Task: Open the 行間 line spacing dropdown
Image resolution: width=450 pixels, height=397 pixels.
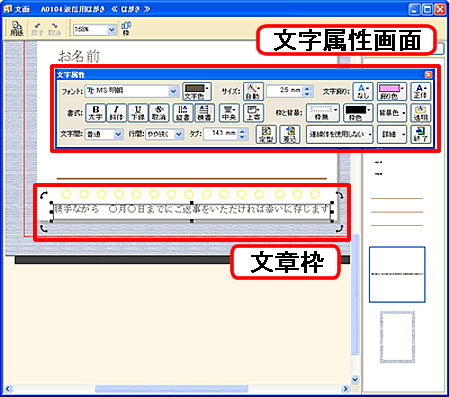Action: click(x=179, y=134)
